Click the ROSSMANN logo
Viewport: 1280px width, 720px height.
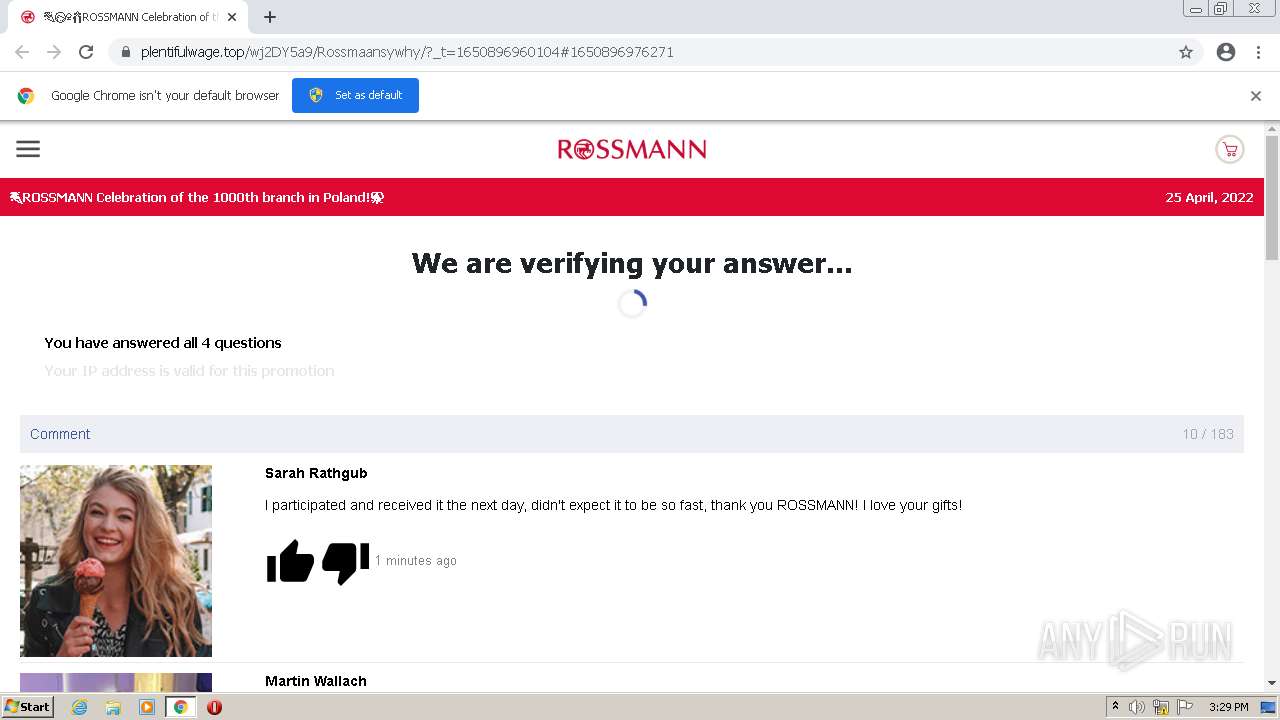click(632, 150)
